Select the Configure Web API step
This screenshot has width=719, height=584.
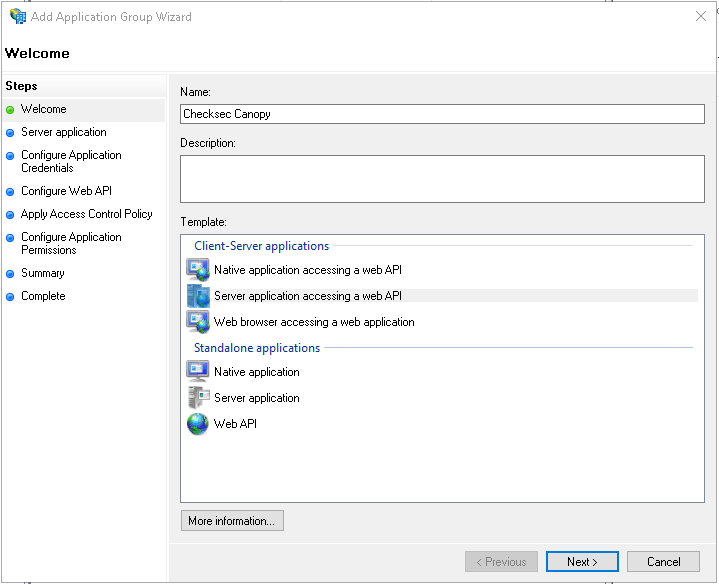tap(66, 191)
